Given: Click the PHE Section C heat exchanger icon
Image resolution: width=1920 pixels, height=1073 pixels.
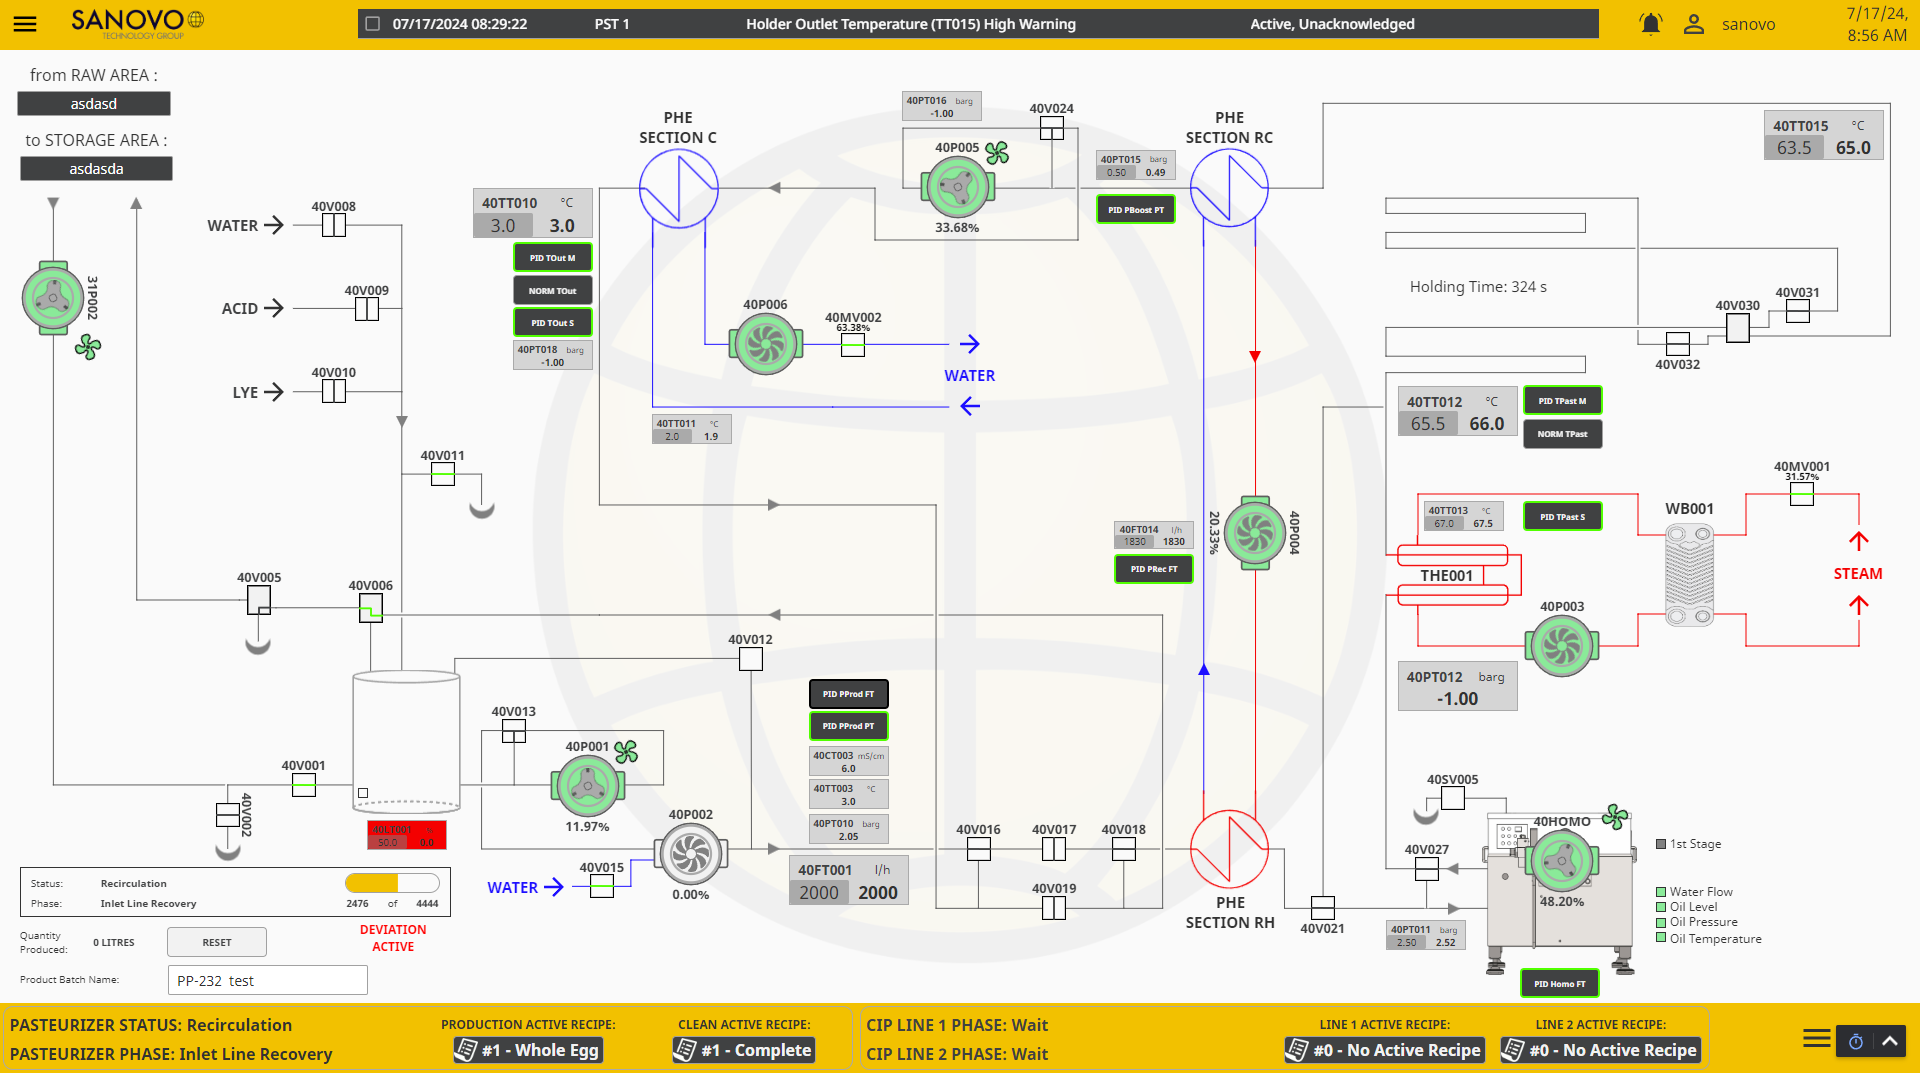Looking at the screenshot, I should pyautogui.click(x=679, y=188).
